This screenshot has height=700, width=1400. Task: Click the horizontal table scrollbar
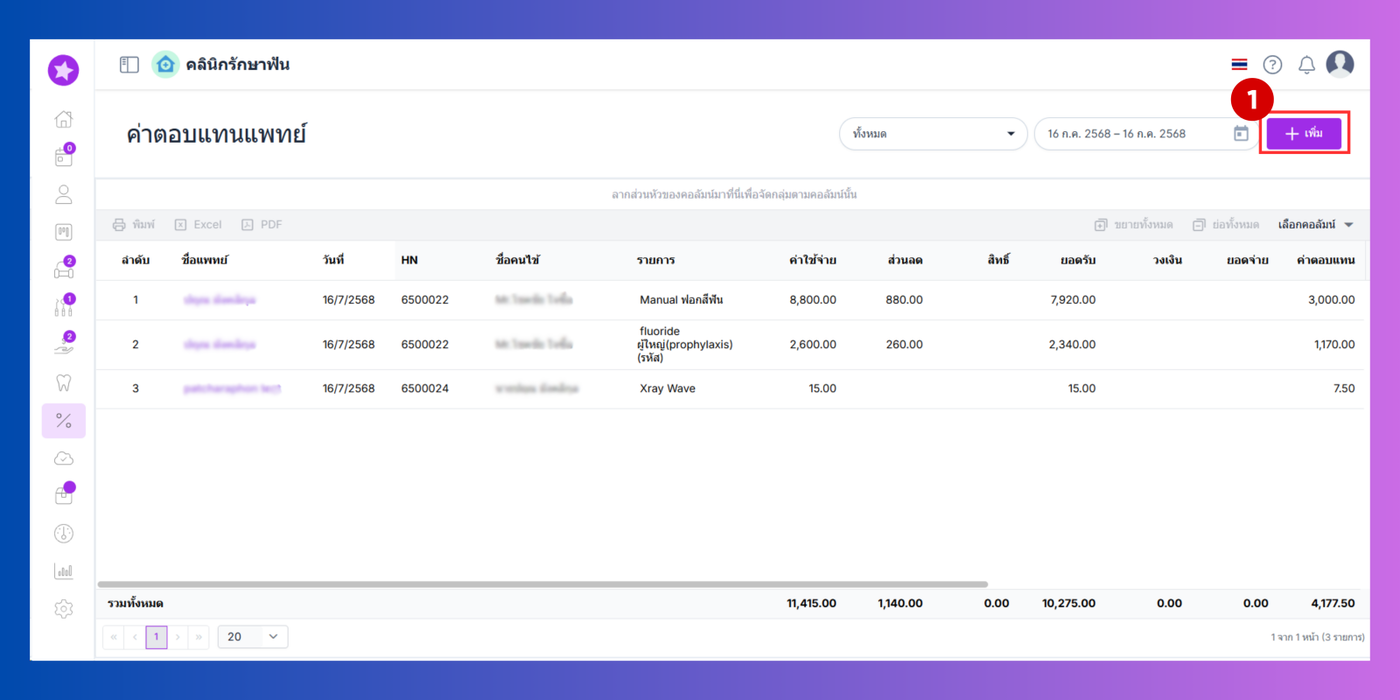pyautogui.click(x=543, y=584)
